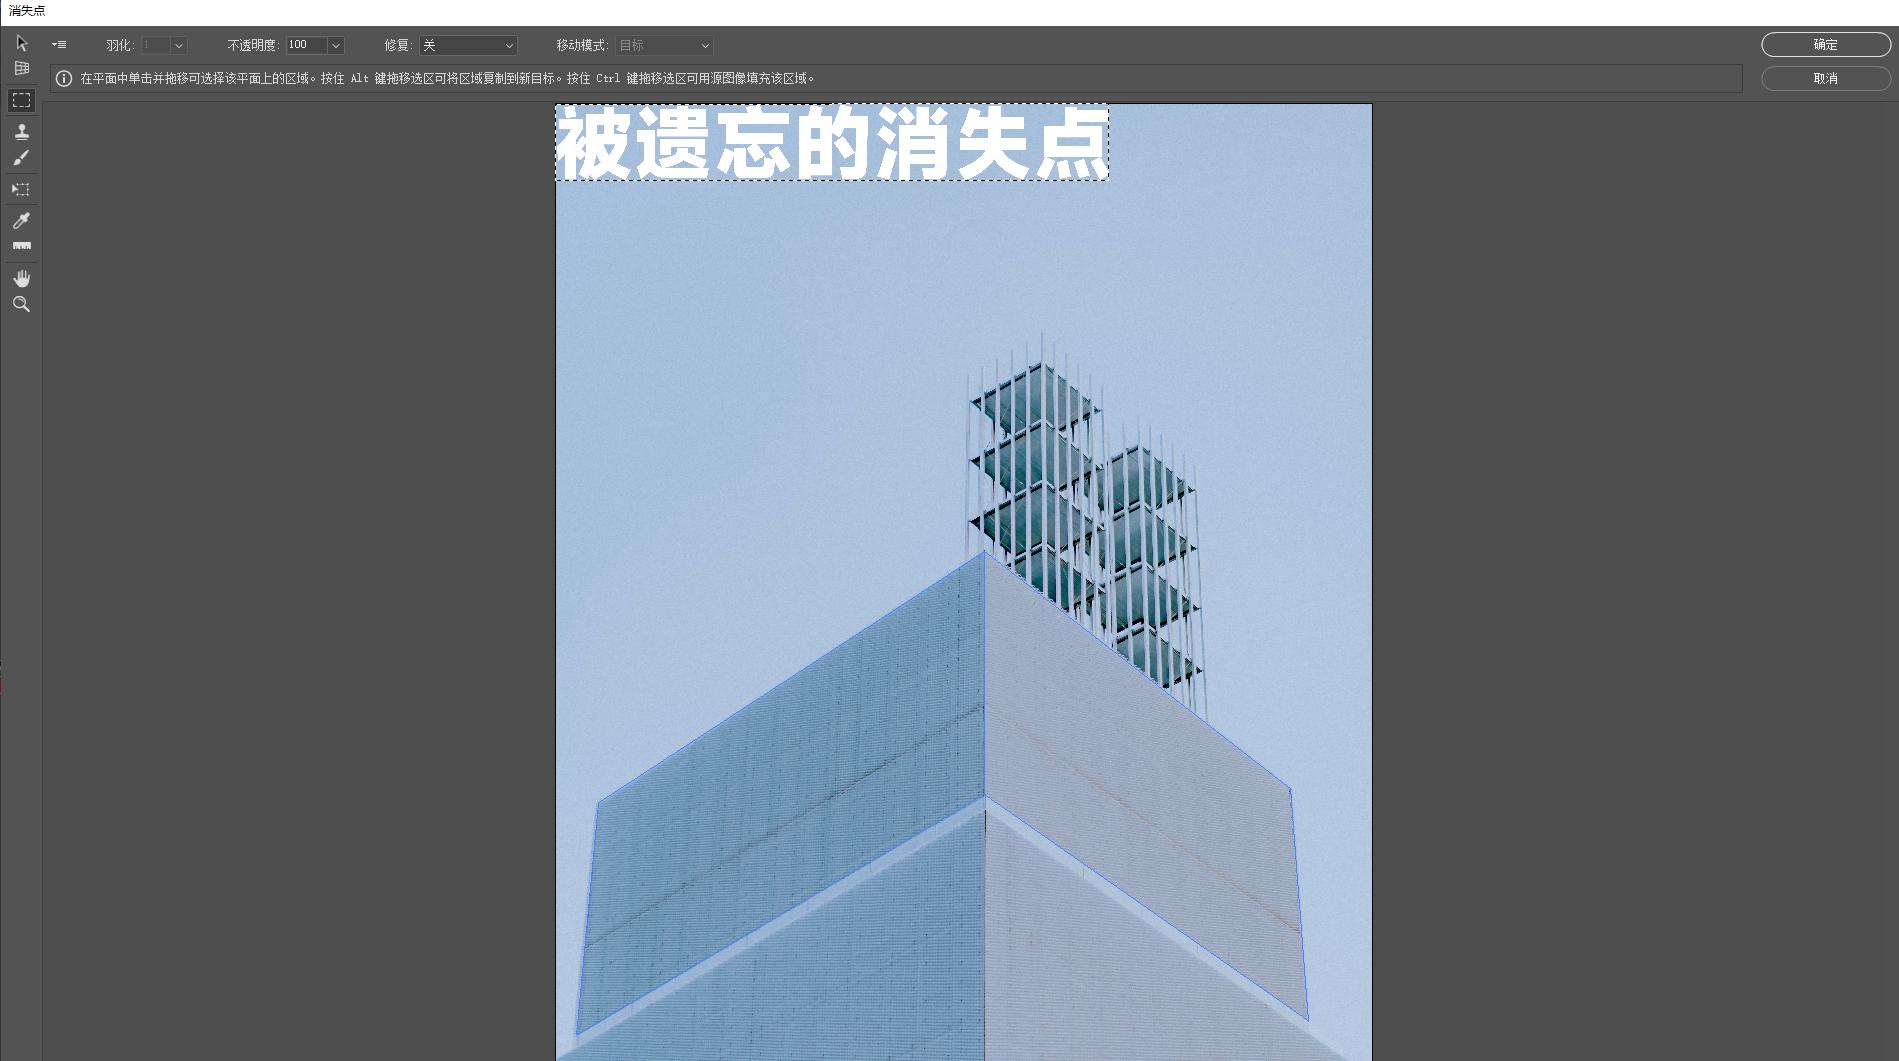1899x1061 pixels.
Task: Select the Stamp tool
Action: (x=21, y=131)
